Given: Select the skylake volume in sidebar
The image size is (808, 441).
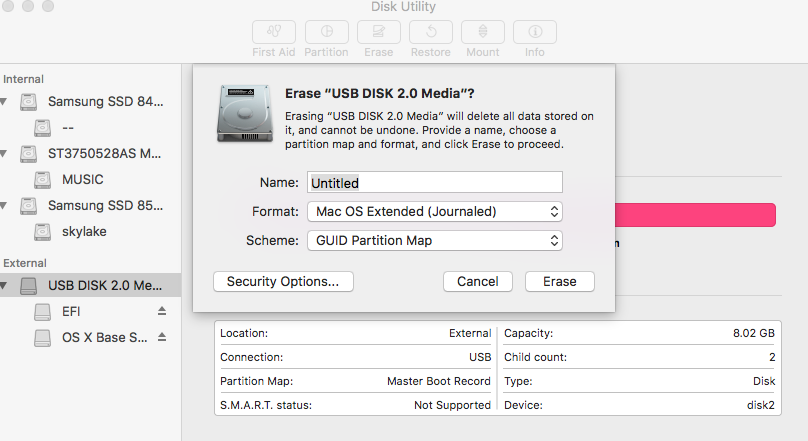Looking at the screenshot, I should 83,232.
